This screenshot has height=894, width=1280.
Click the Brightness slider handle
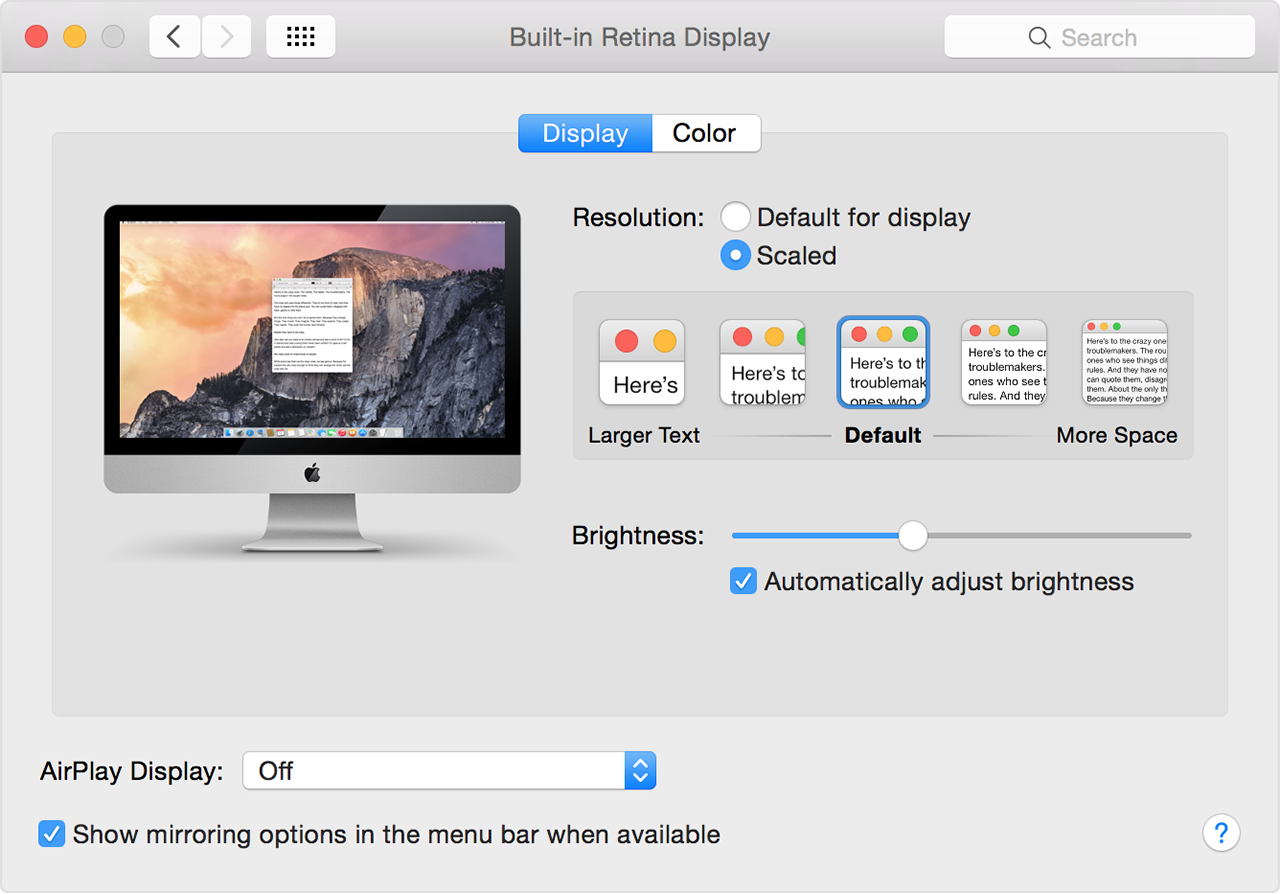pos(912,536)
